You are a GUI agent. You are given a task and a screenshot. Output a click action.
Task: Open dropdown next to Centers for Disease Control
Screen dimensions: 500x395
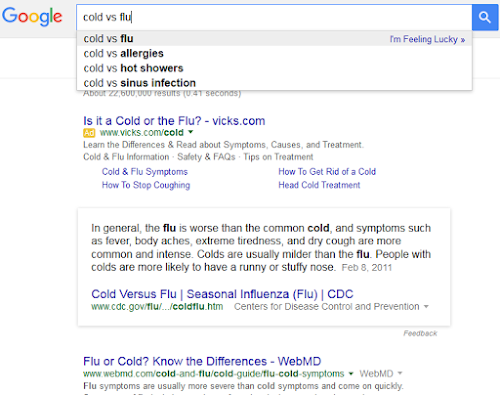click(x=426, y=307)
